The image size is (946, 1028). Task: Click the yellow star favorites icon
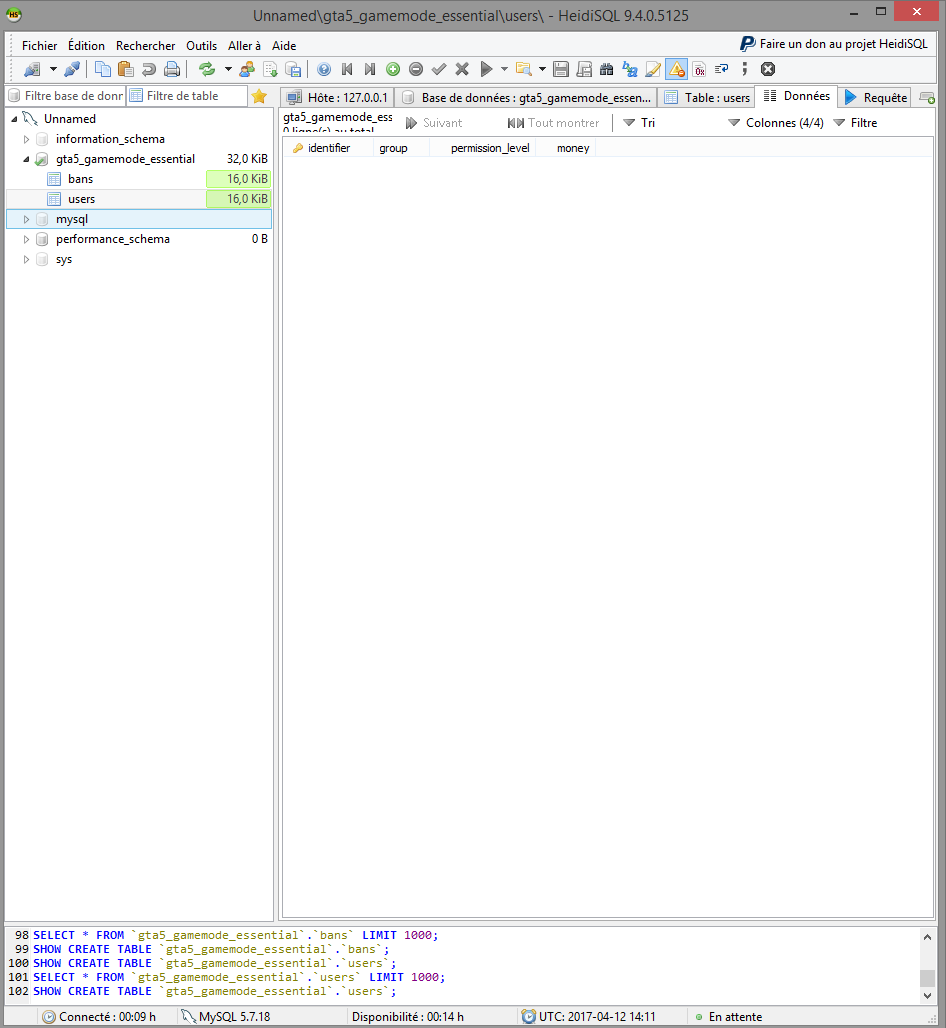tap(259, 96)
